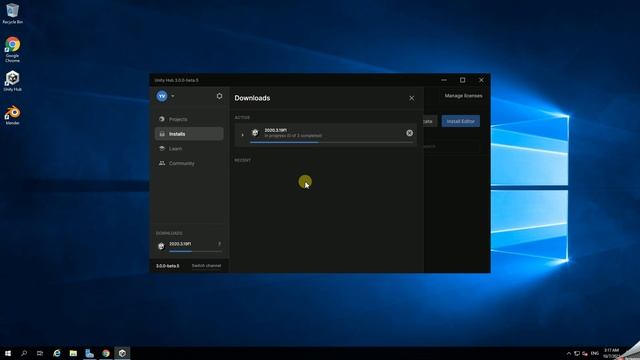Switch to Chrome in the taskbar

[106, 353]
